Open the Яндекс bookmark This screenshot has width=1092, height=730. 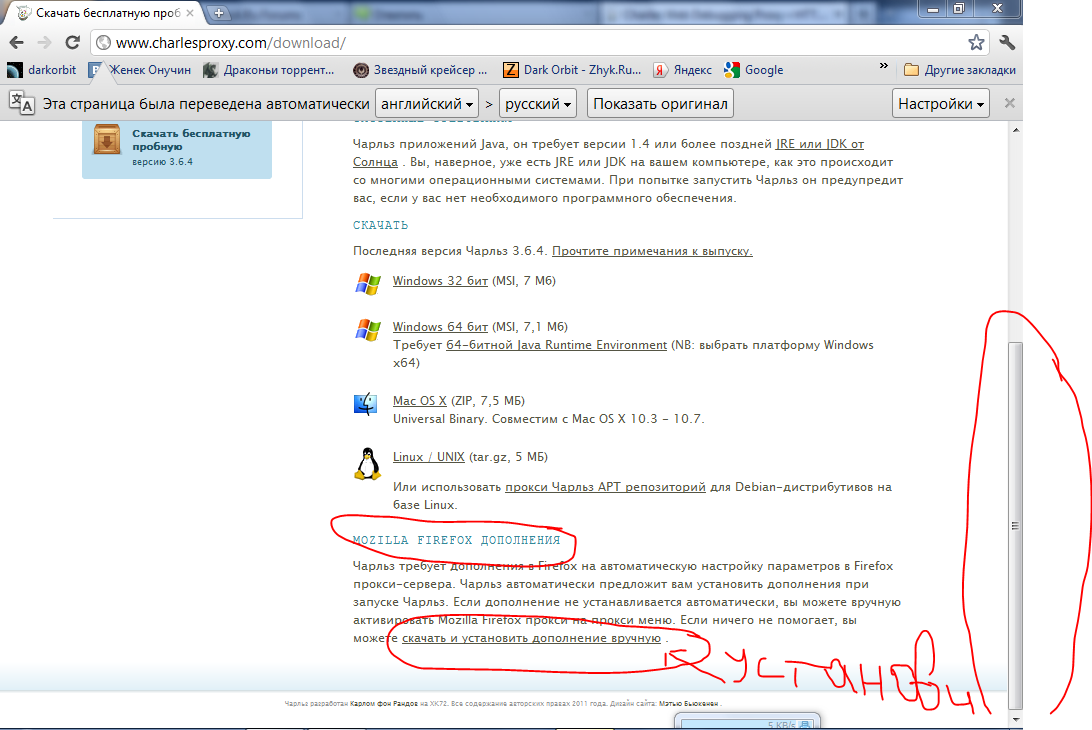click(x=682, y=70)
